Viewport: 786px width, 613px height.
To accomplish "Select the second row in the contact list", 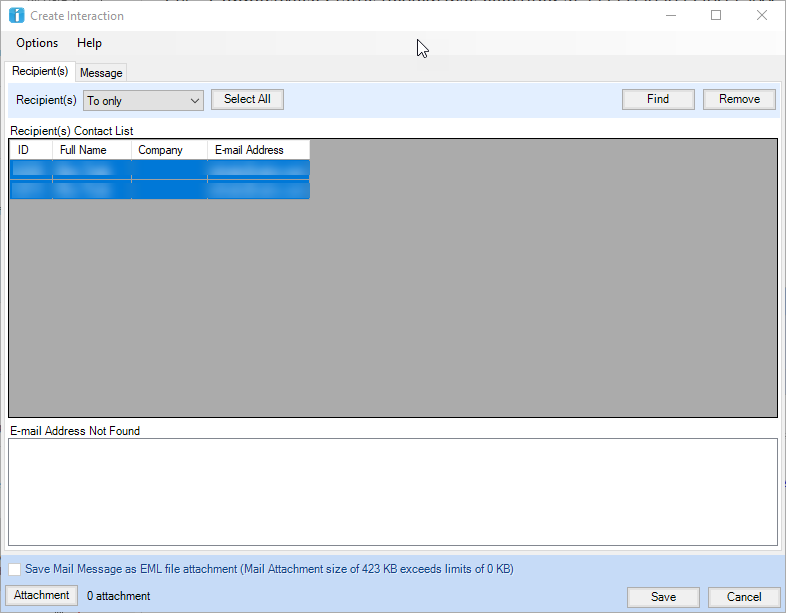I will [x=160, y=190].
